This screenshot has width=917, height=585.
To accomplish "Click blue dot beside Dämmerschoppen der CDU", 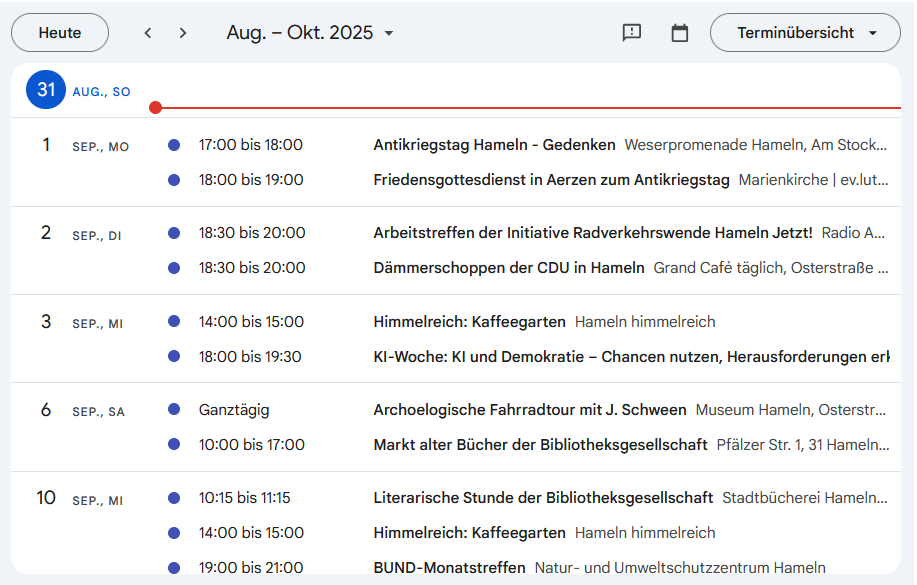I will click(x=174, y=268).
